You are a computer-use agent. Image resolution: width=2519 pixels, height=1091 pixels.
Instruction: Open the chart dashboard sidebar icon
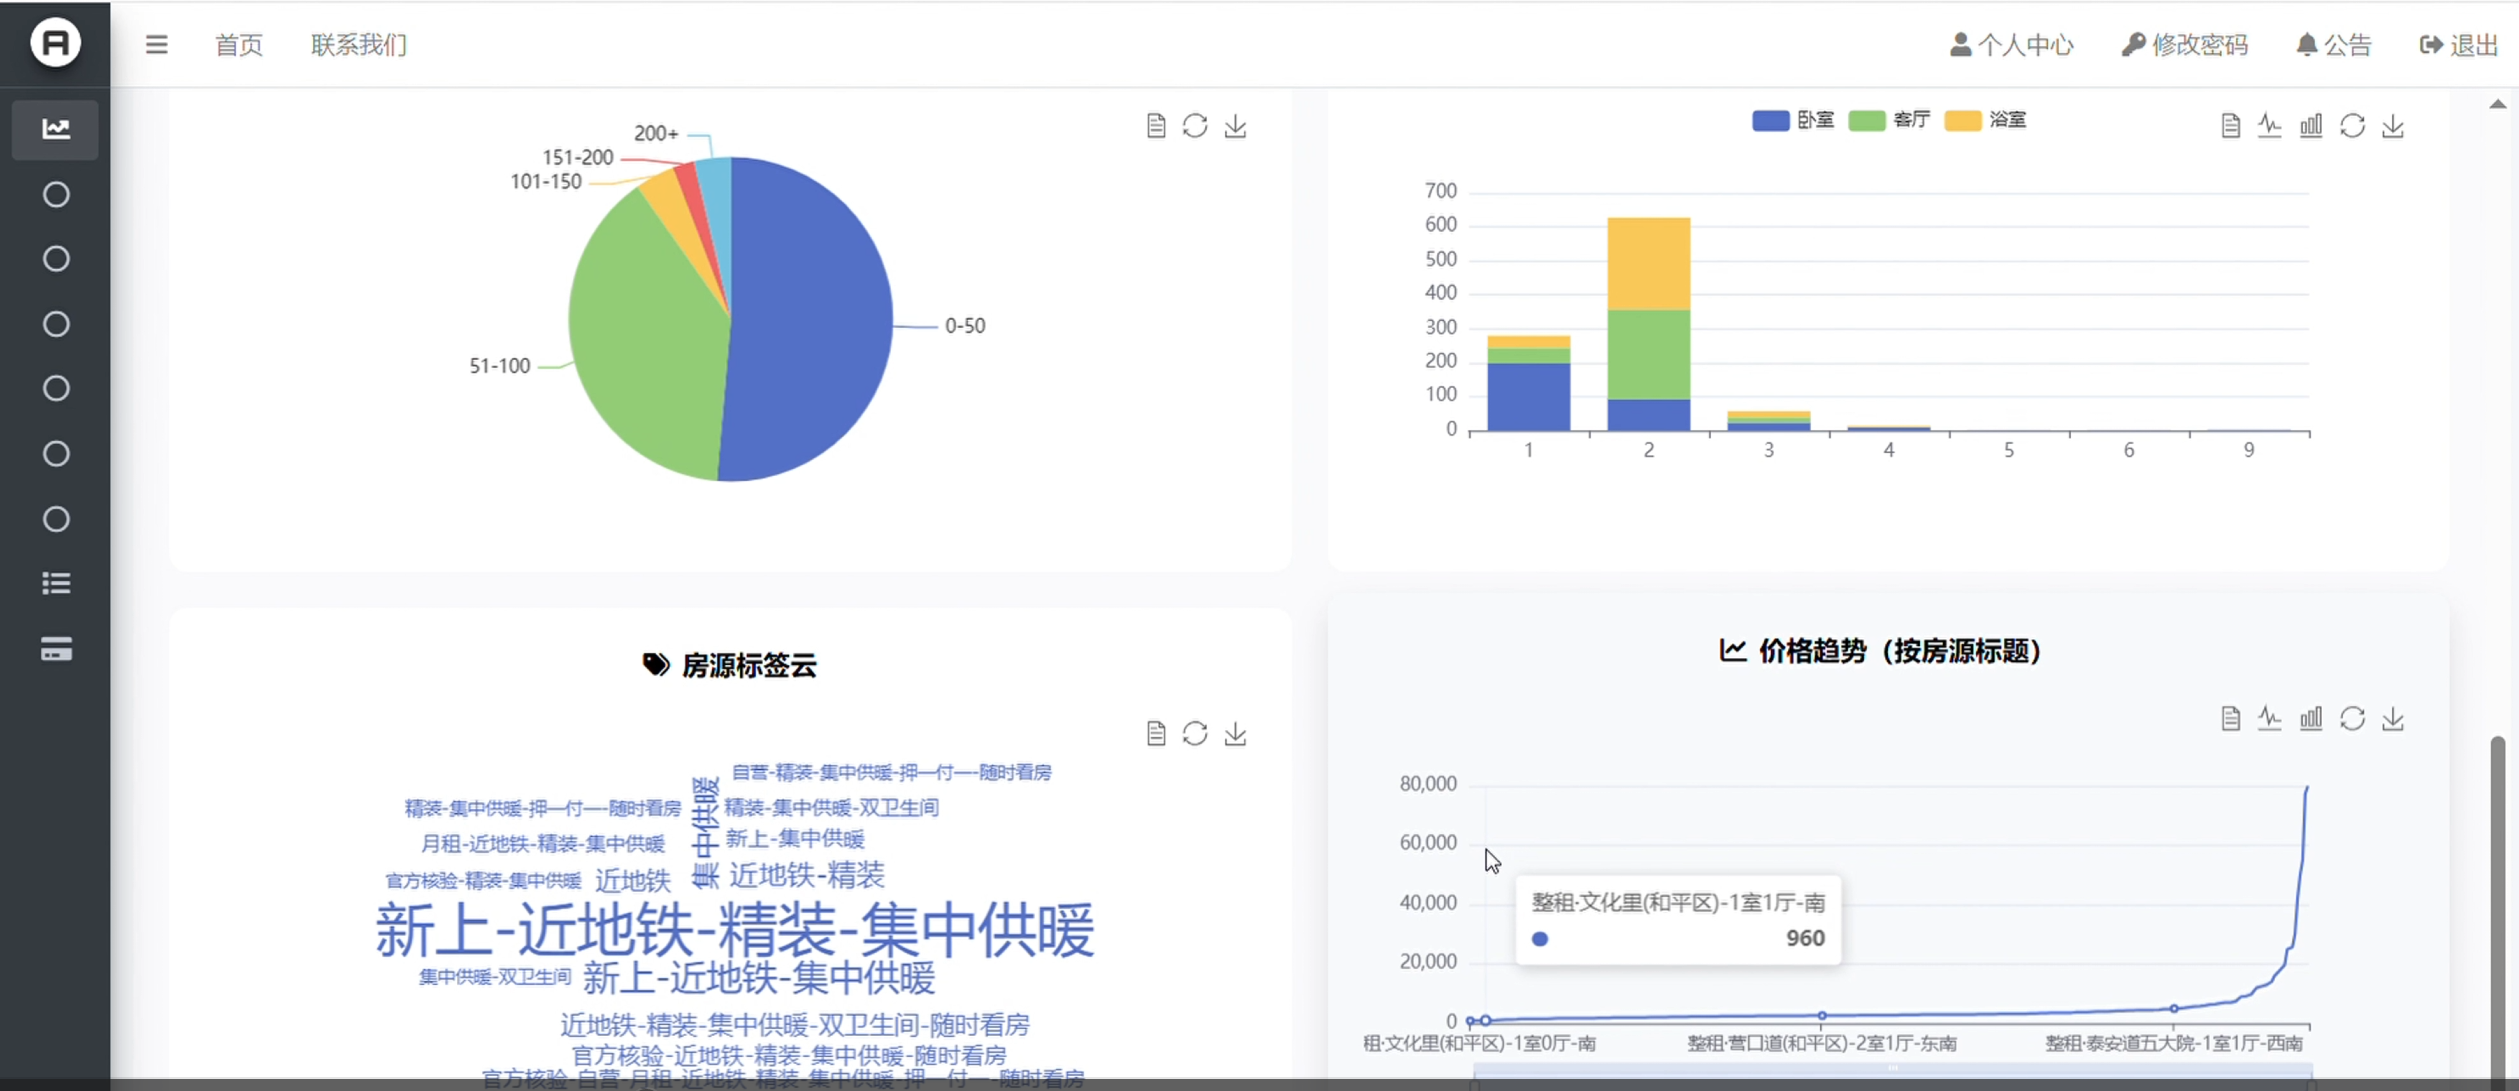tap(55, 129)
